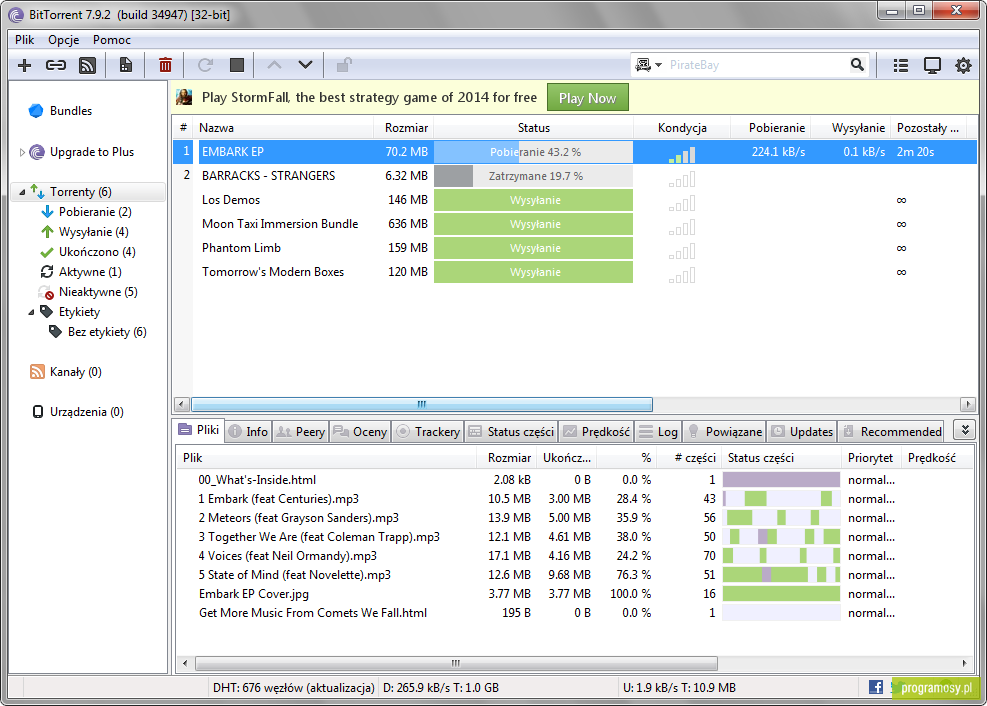987x706 pixels.
Task: Open the search provider dropdown arrow
Action: pos(658,65)
